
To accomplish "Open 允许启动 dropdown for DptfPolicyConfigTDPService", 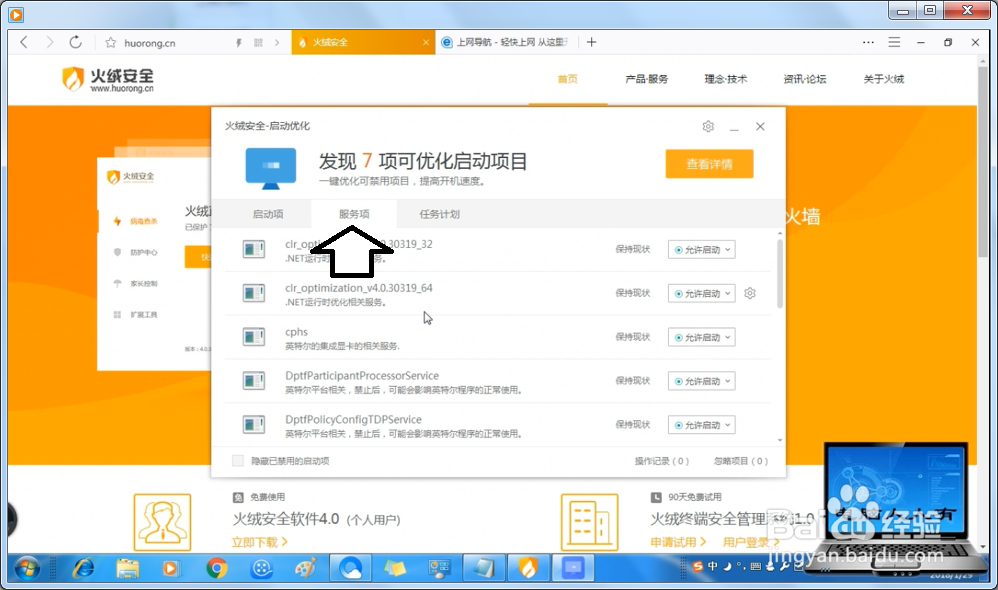I will [x=701, y=425].
